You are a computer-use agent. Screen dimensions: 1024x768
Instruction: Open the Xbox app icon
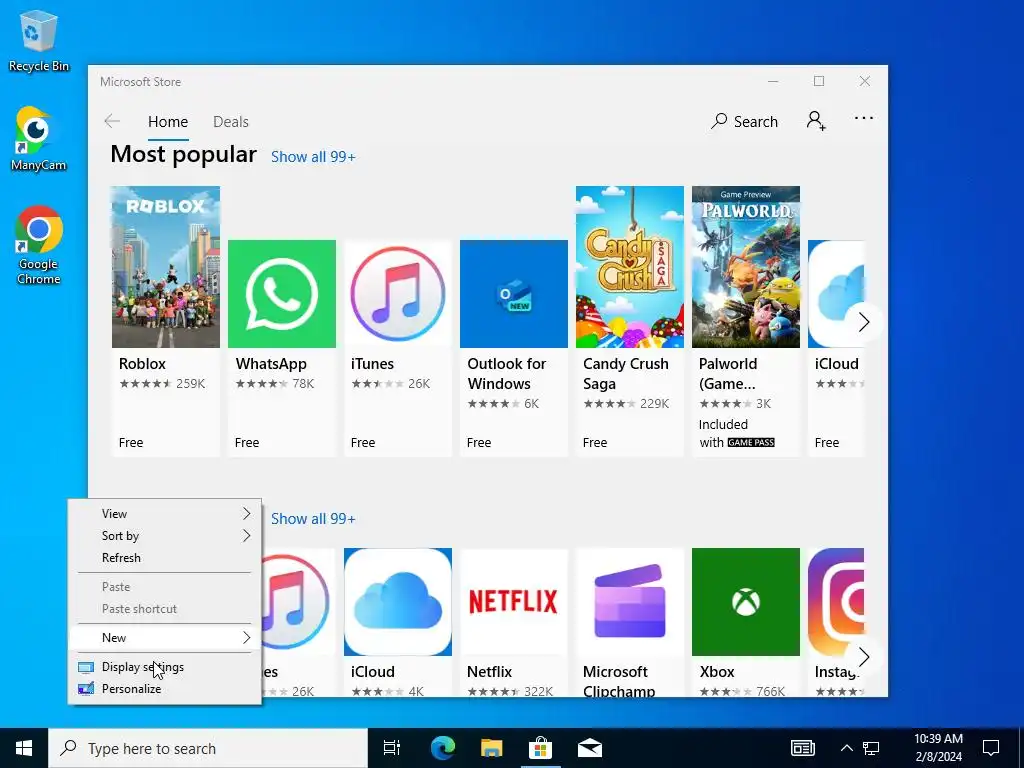pos(746,601)
